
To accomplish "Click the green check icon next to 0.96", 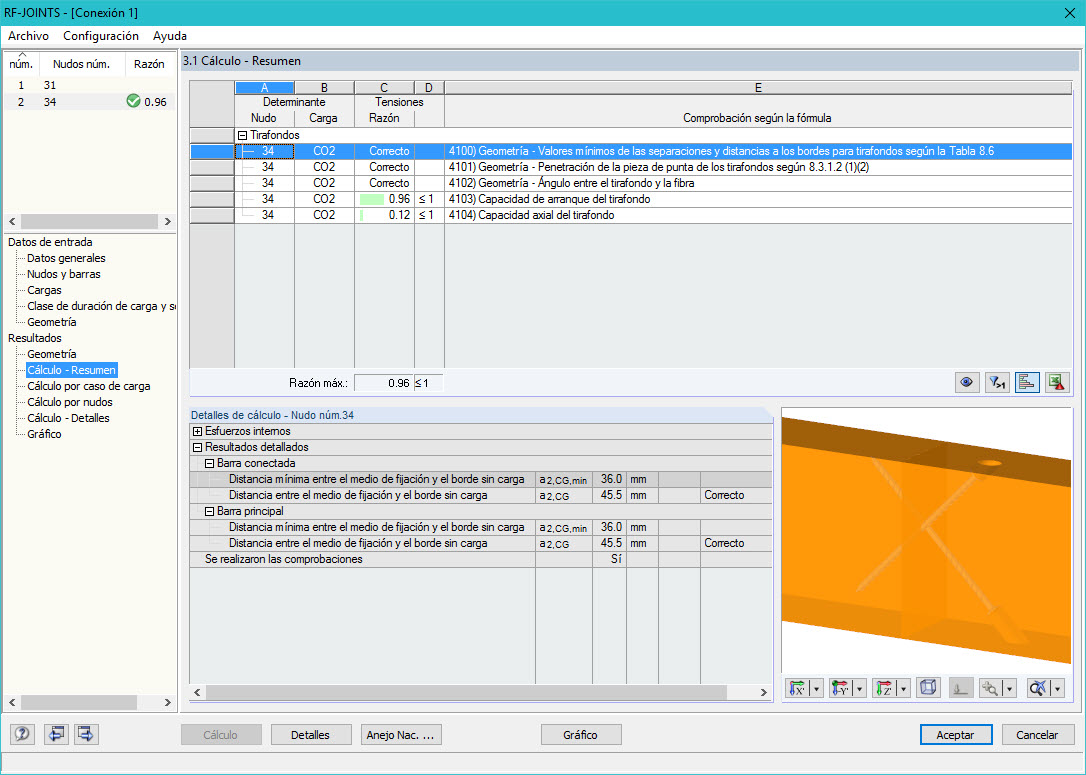I will tap(134, 102).
